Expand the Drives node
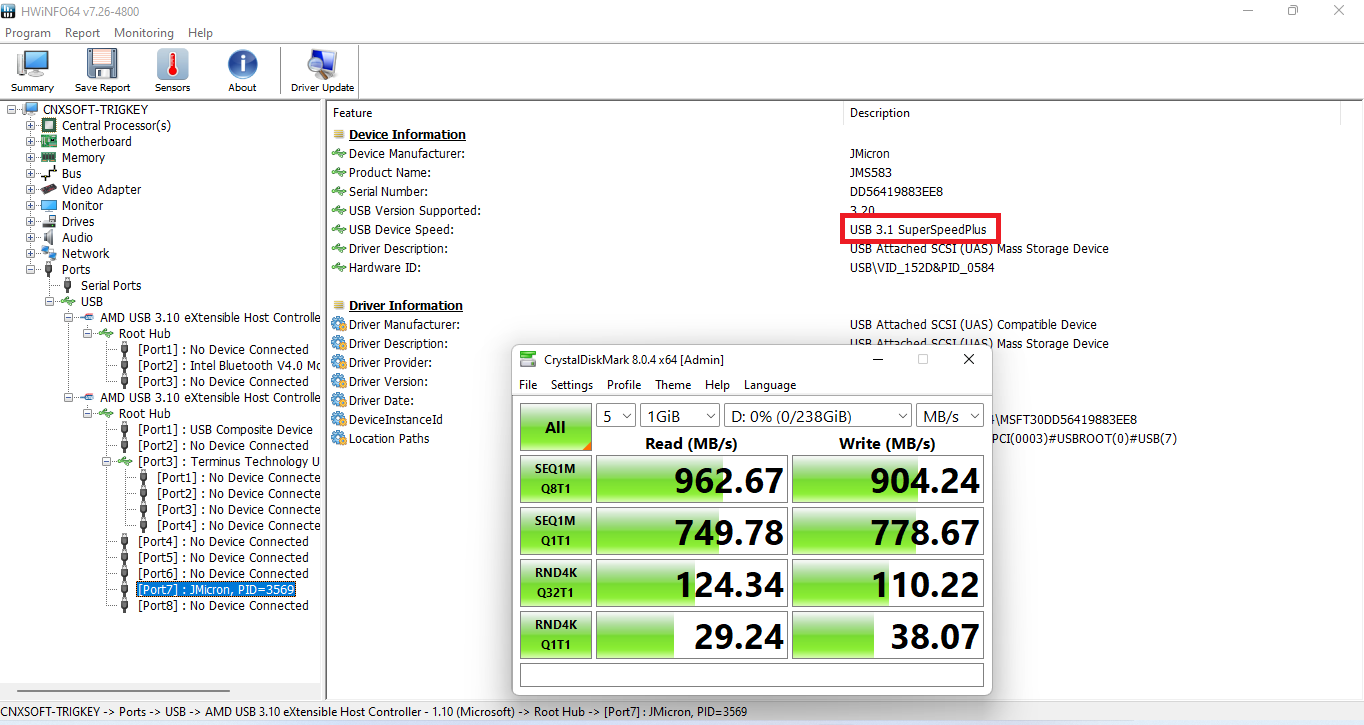The height and width of the screenshot is (725, 1364). point(30,221)
